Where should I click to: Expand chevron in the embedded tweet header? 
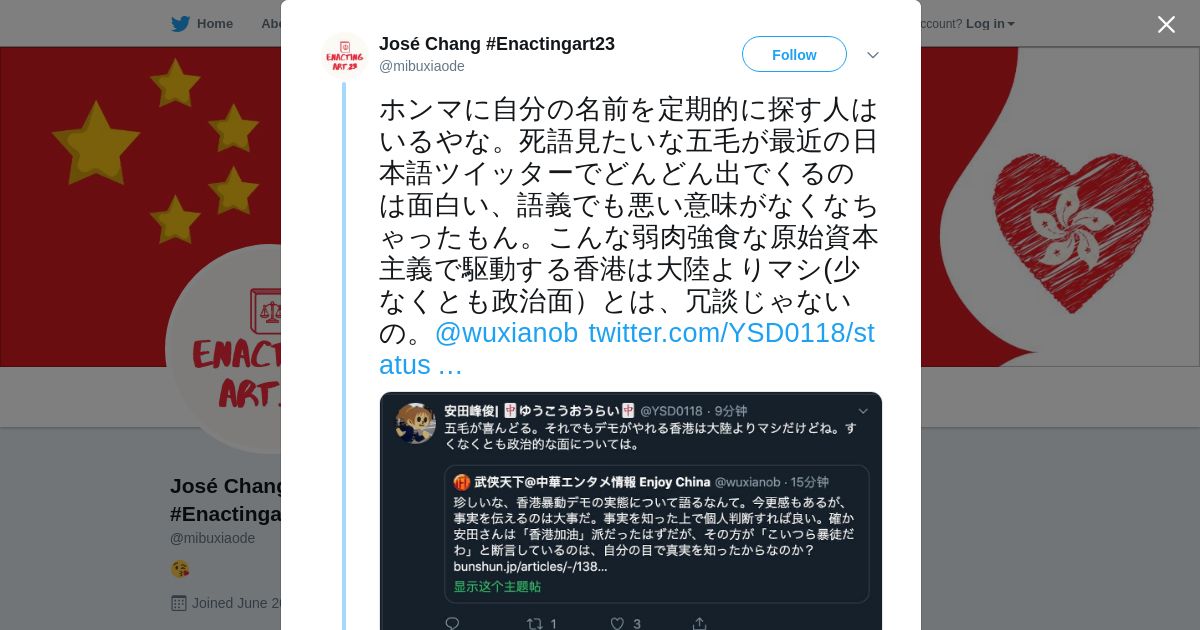[863, 411]
